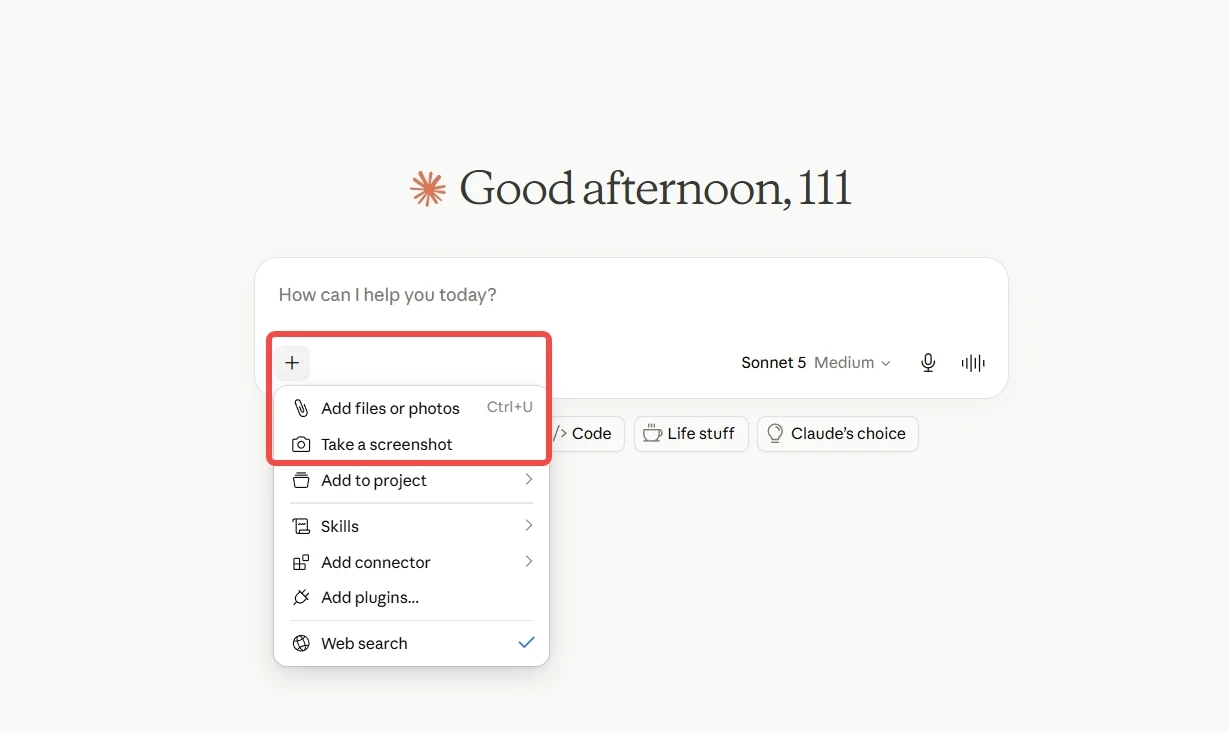Expand the Skills submenu chevron

point(529,526)
